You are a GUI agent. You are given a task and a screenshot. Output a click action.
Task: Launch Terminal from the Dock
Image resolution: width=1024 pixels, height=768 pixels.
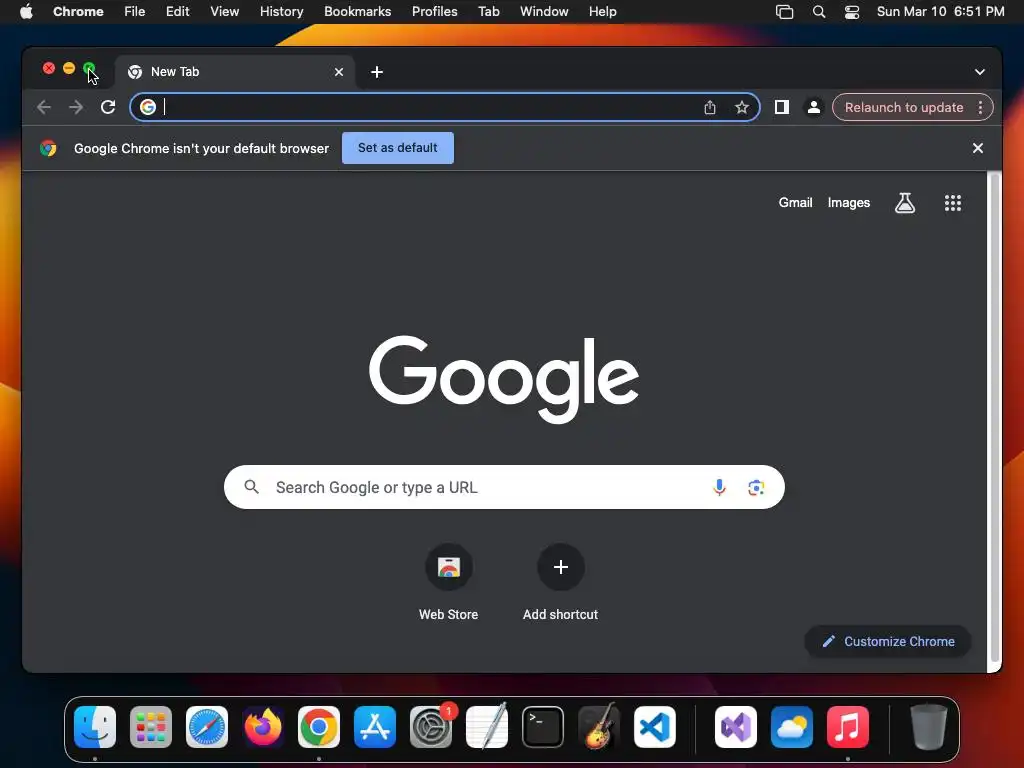pos(543,727)
